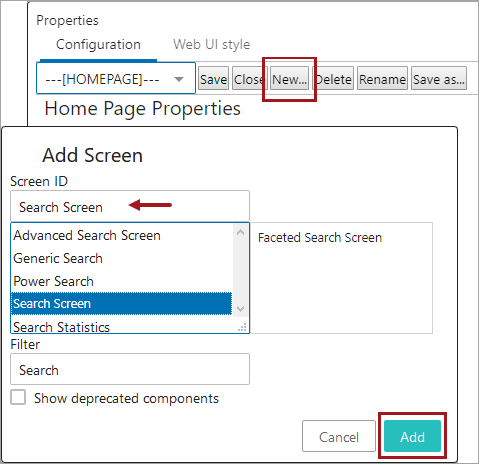Open the HOMEPAGE configuration dropdown

point(116,78)
